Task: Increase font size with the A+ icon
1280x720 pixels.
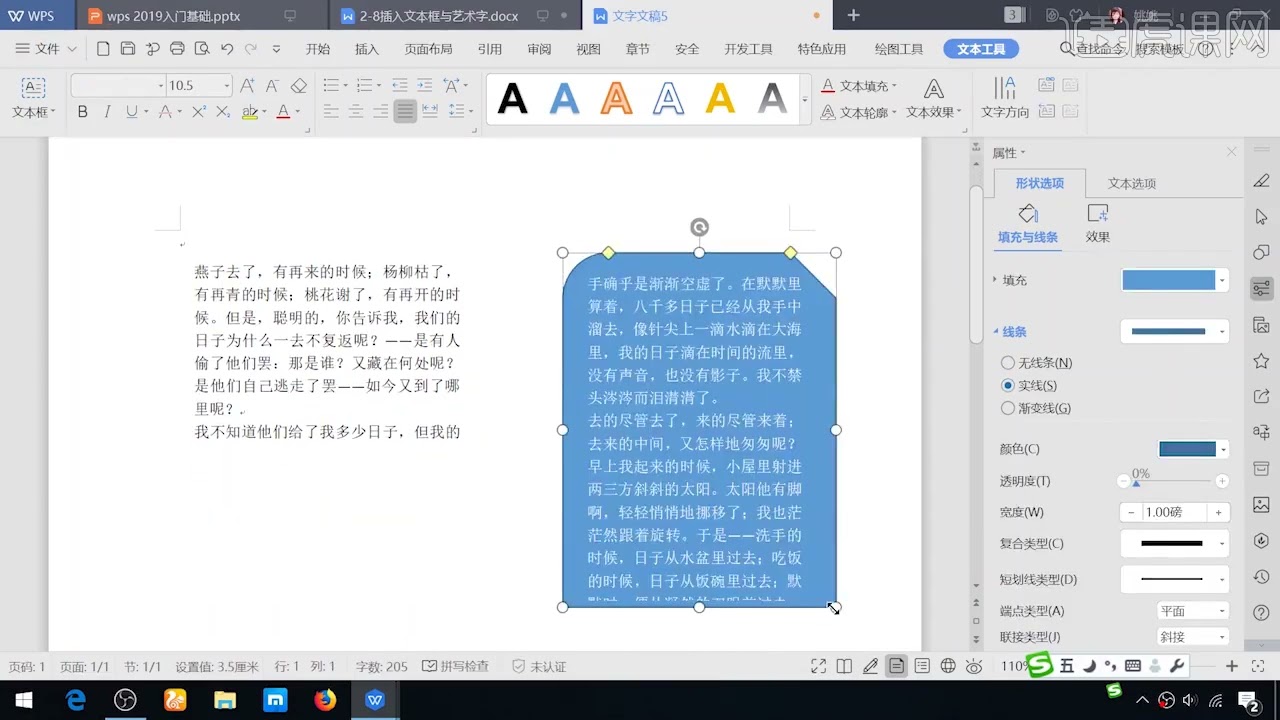Action: click(x=247, y=86)
